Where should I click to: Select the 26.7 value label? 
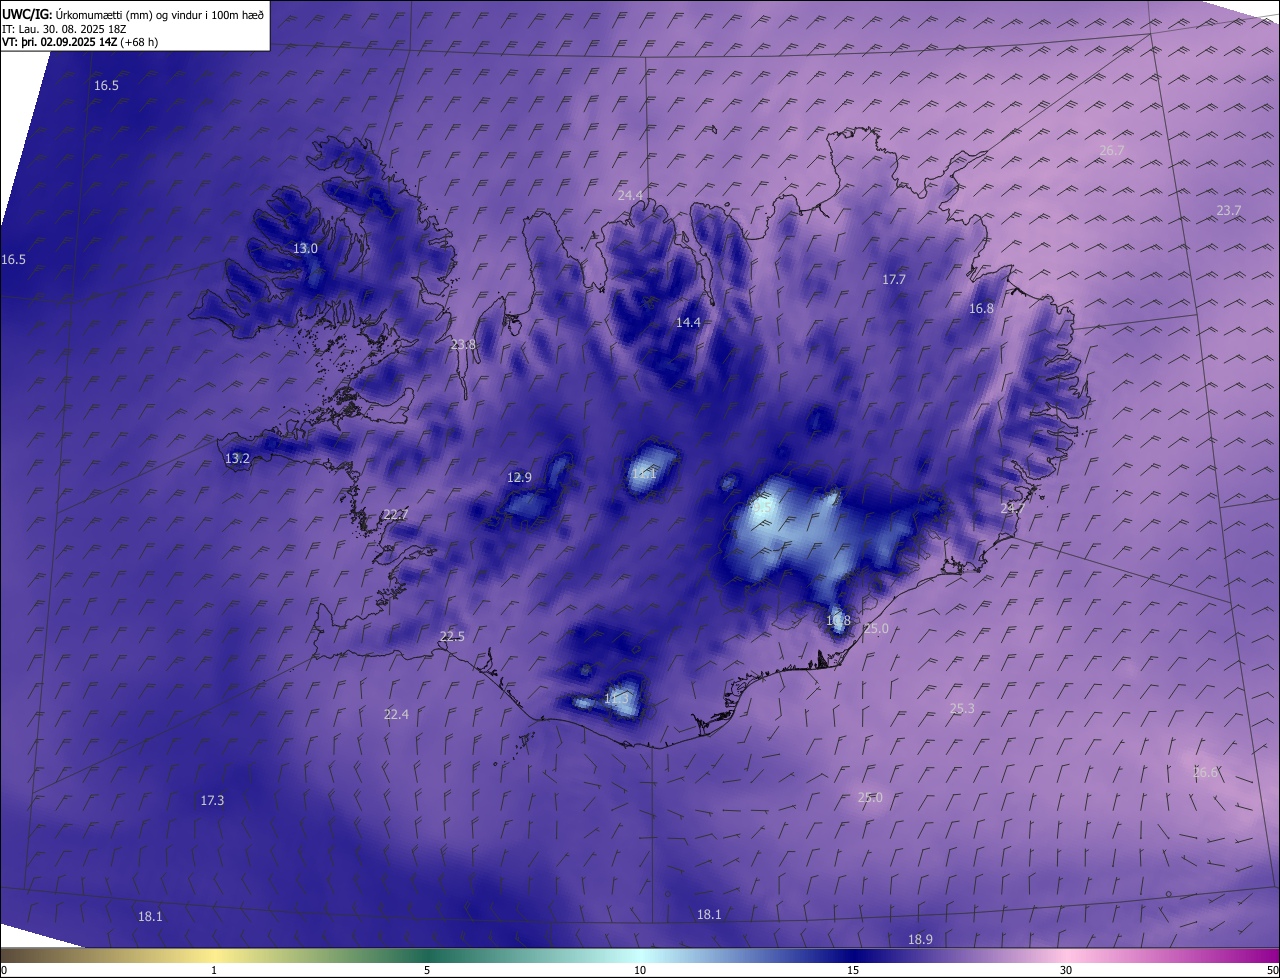pos(1112,150)
